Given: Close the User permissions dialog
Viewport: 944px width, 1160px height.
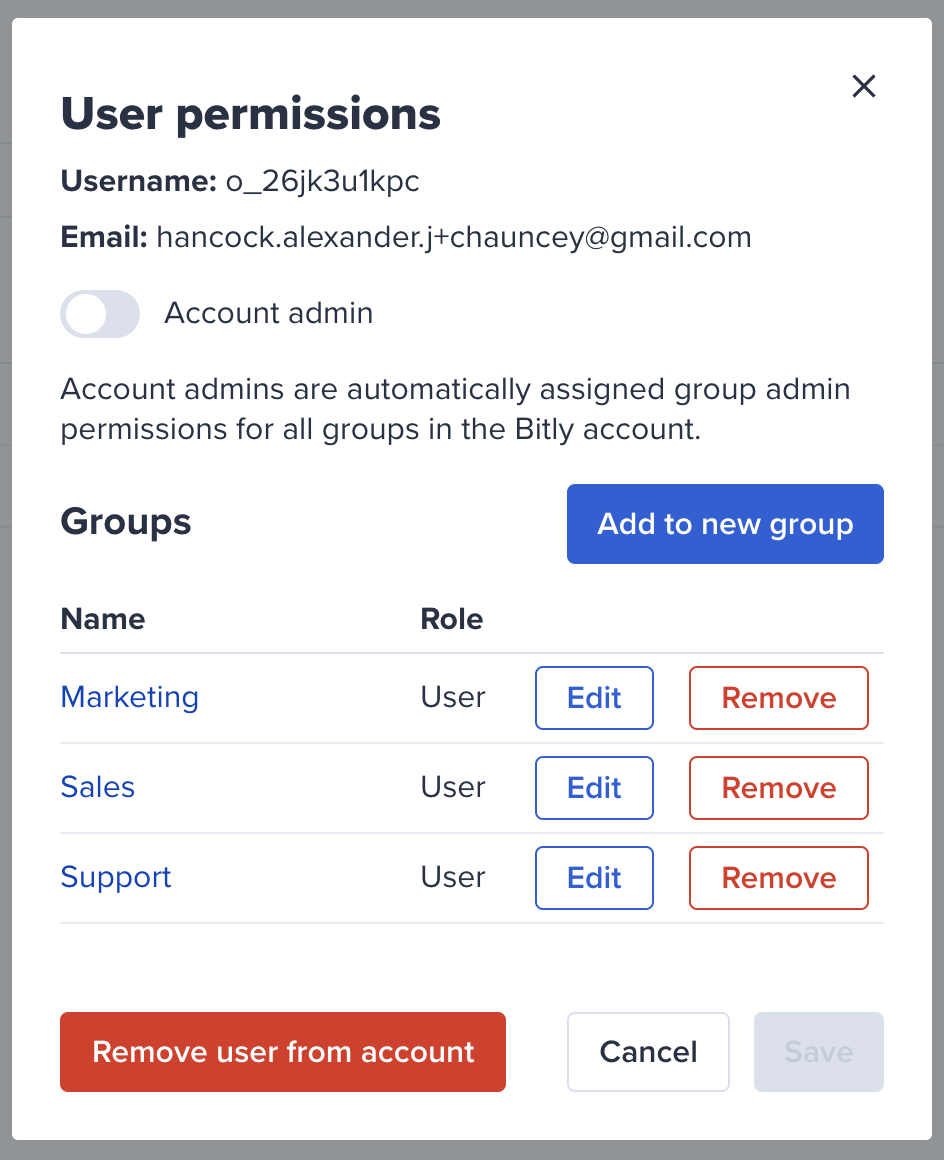Looking at the screenshot, I should 863,86.
